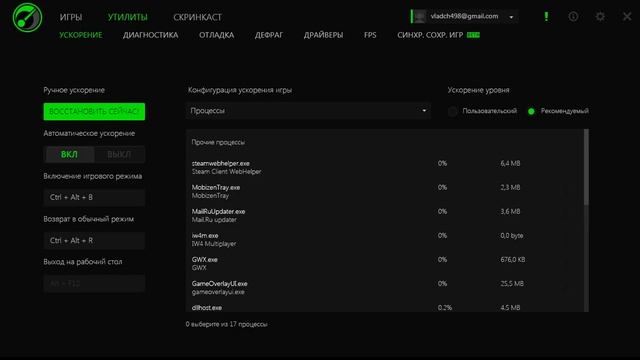The image size is (640, 360).
Task: Click the green ВОССТАНОВИТЬ СЕЙЧАС button
Action: 94,111
